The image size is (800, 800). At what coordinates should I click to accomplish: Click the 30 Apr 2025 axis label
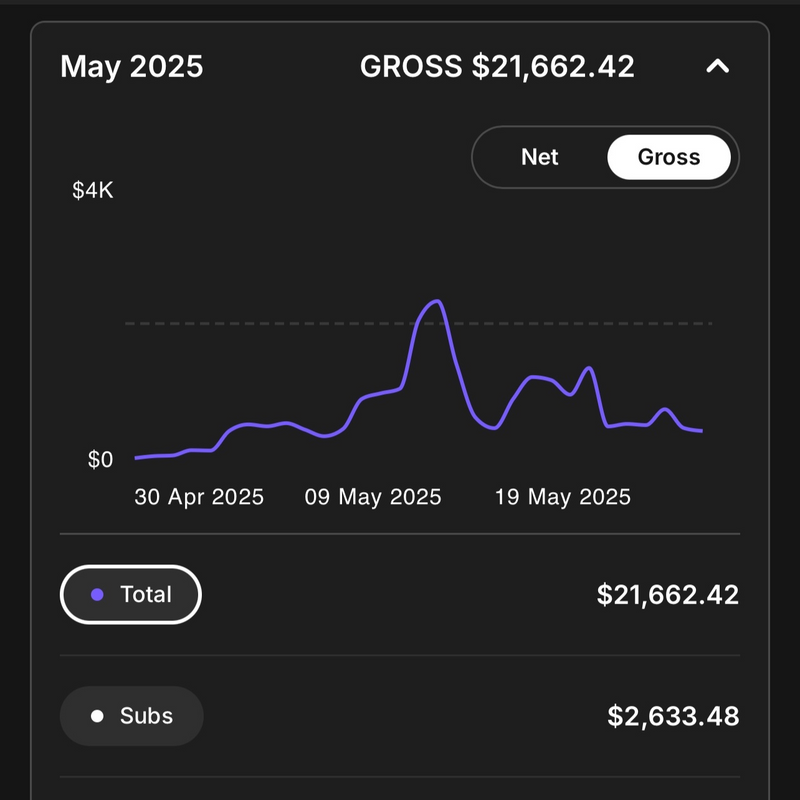click(199, 497)
